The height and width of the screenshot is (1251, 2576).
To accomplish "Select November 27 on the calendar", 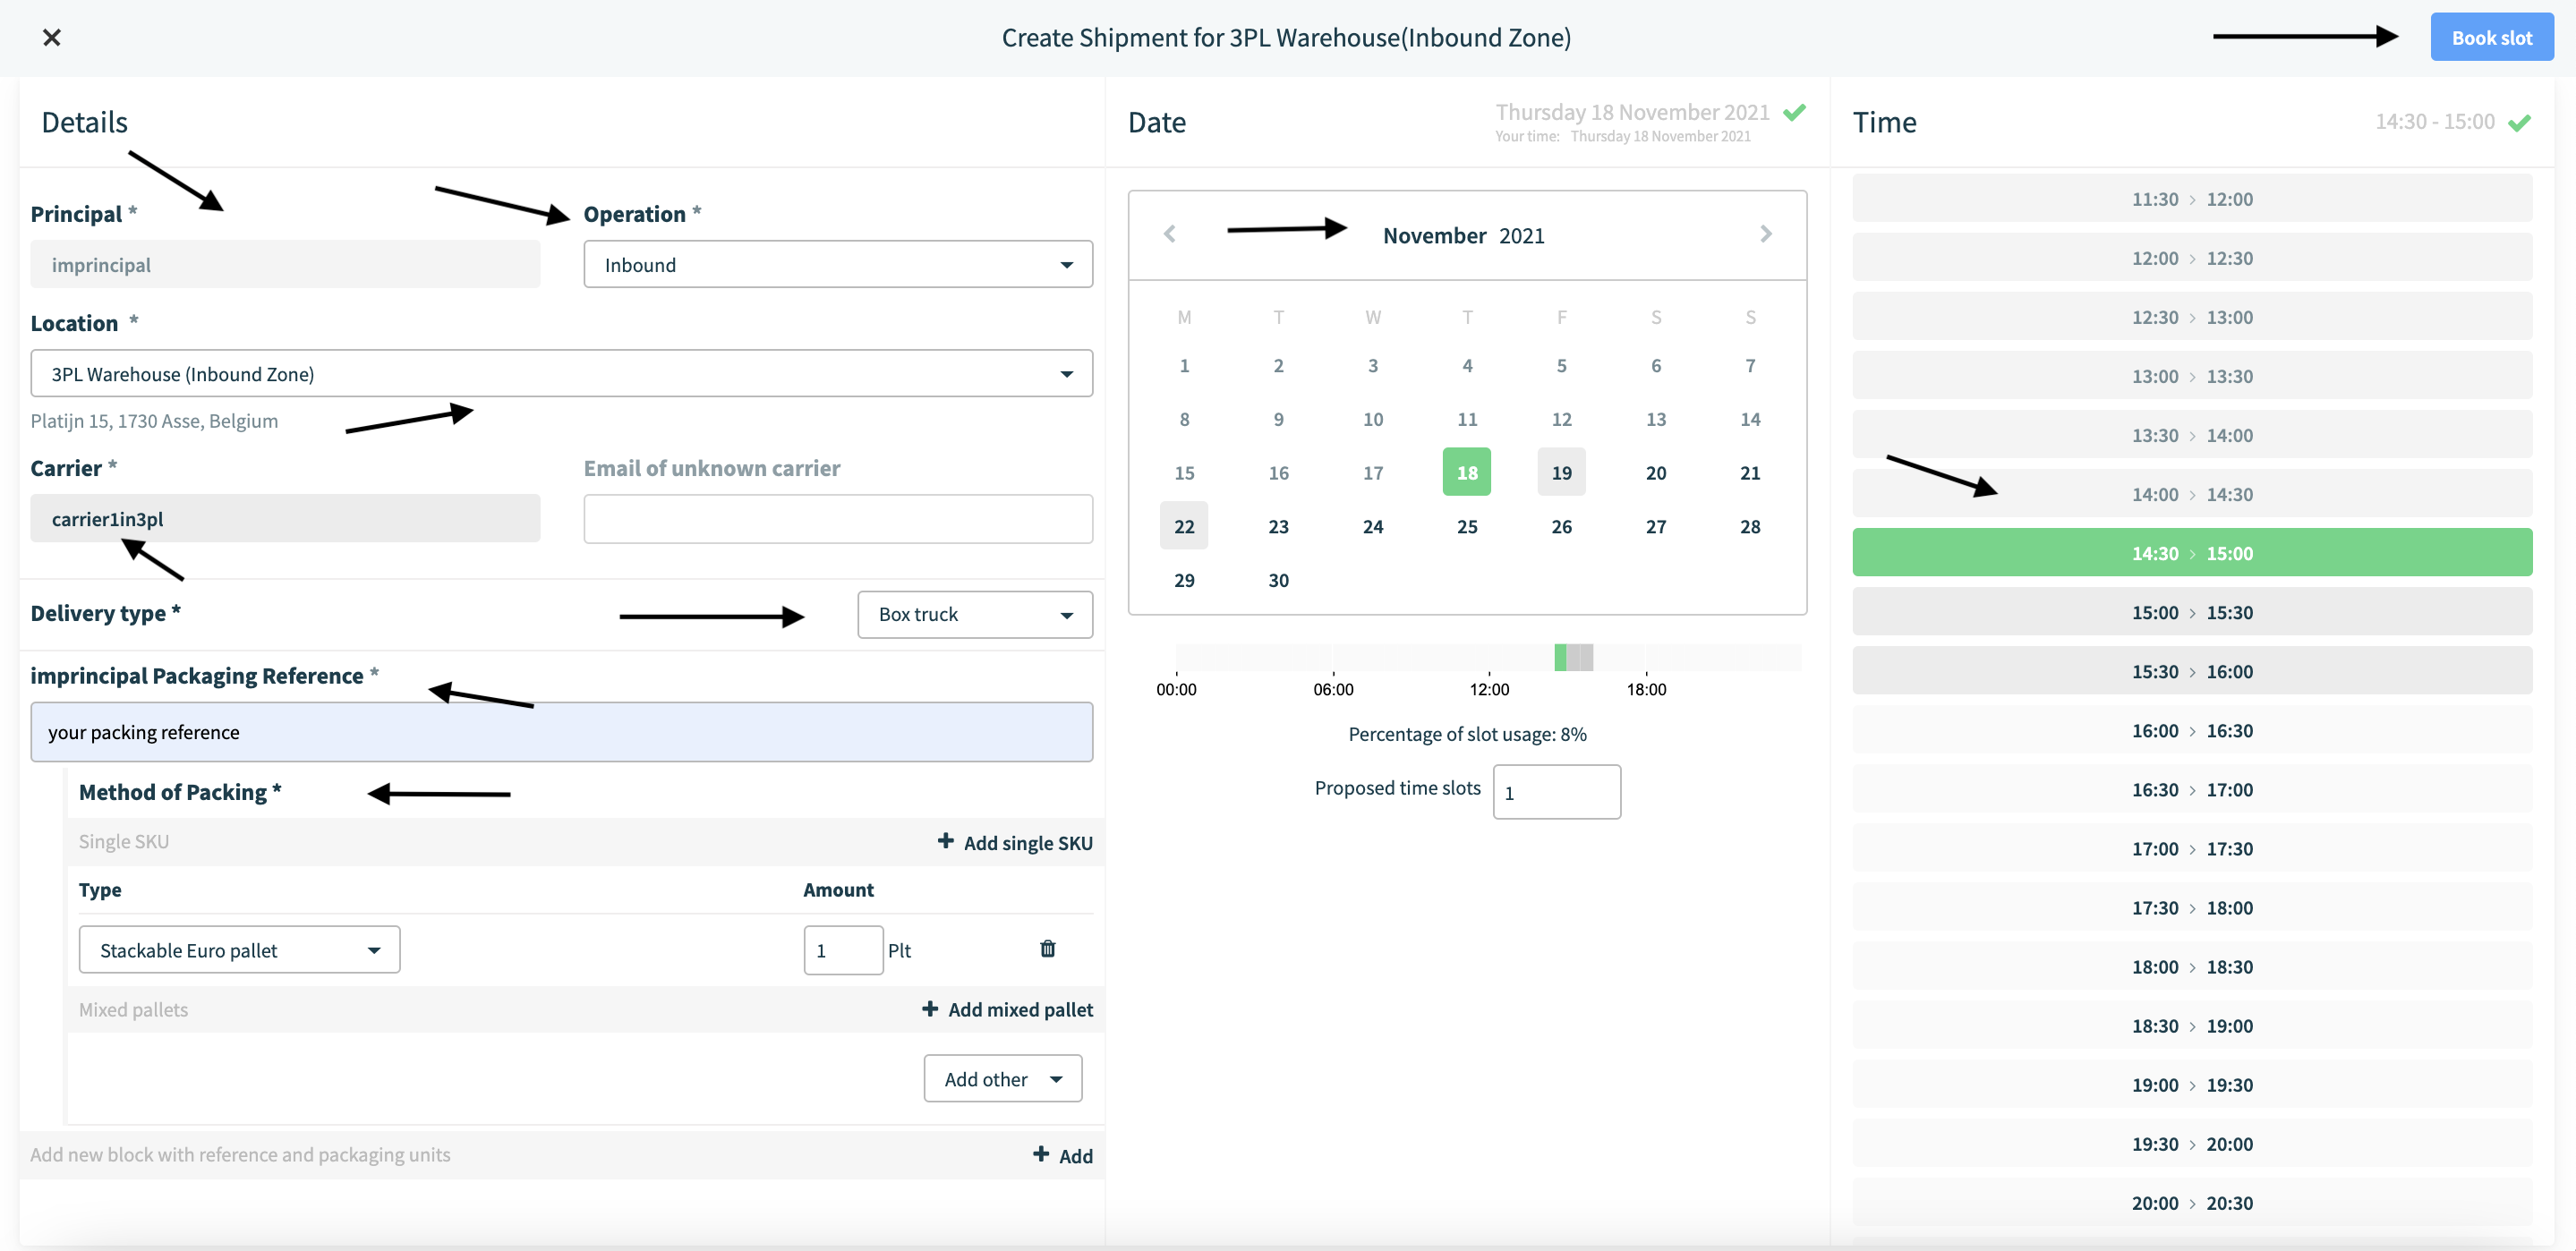I will click(x=1655, y=526).
